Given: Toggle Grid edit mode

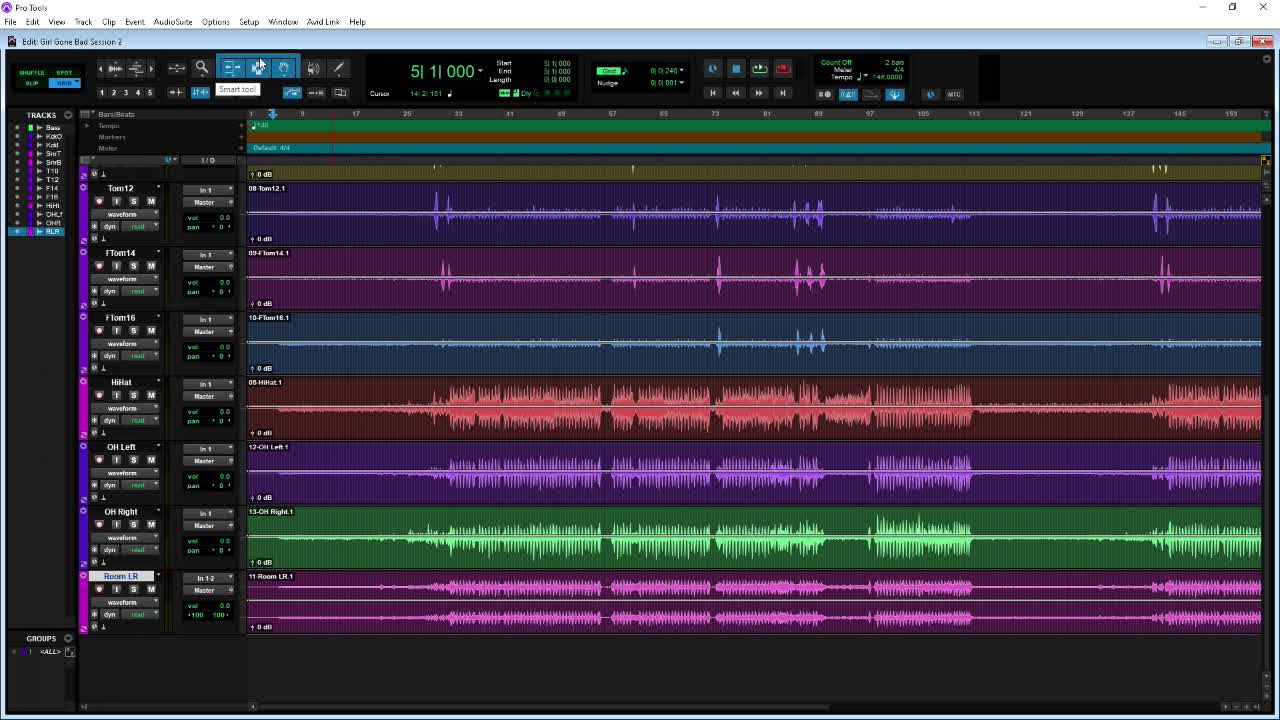Looking at the screenshot, I should point(64,83).
